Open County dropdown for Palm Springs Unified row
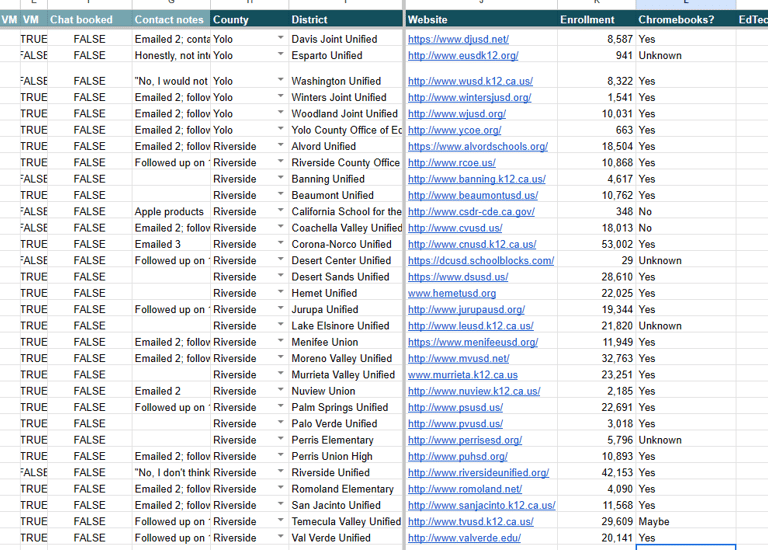Image resolution: width=768 pixels, height=550 pixels. click(281, 406)
